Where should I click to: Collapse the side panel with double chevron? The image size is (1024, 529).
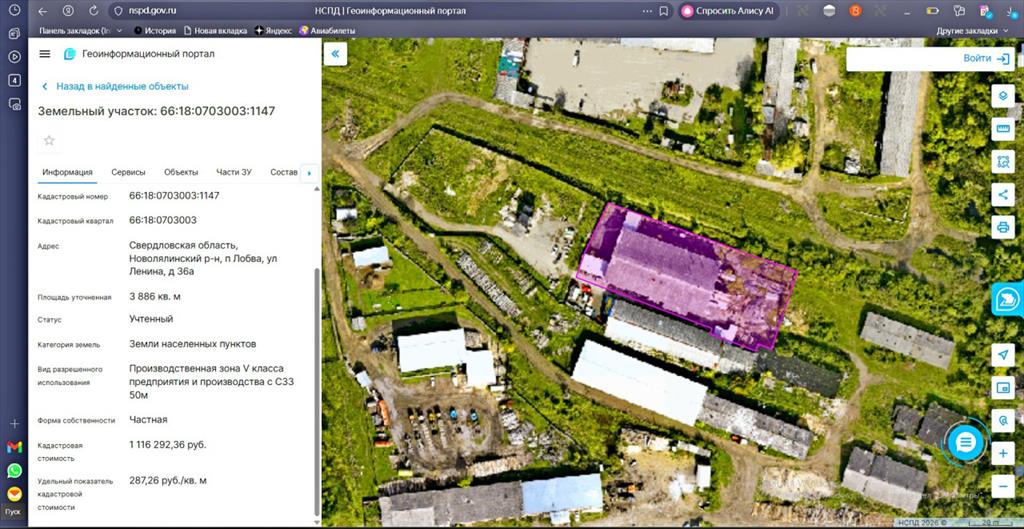(x=335, y=54)
